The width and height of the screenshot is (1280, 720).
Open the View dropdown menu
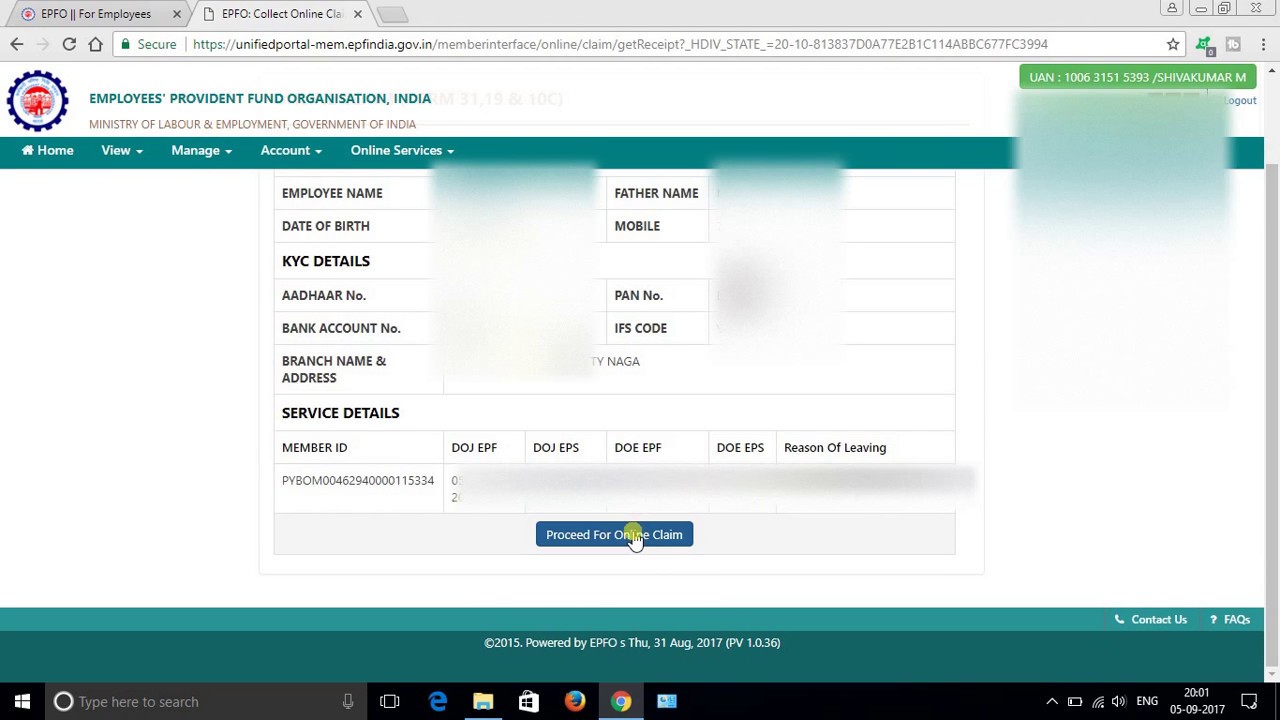[121, 150]
